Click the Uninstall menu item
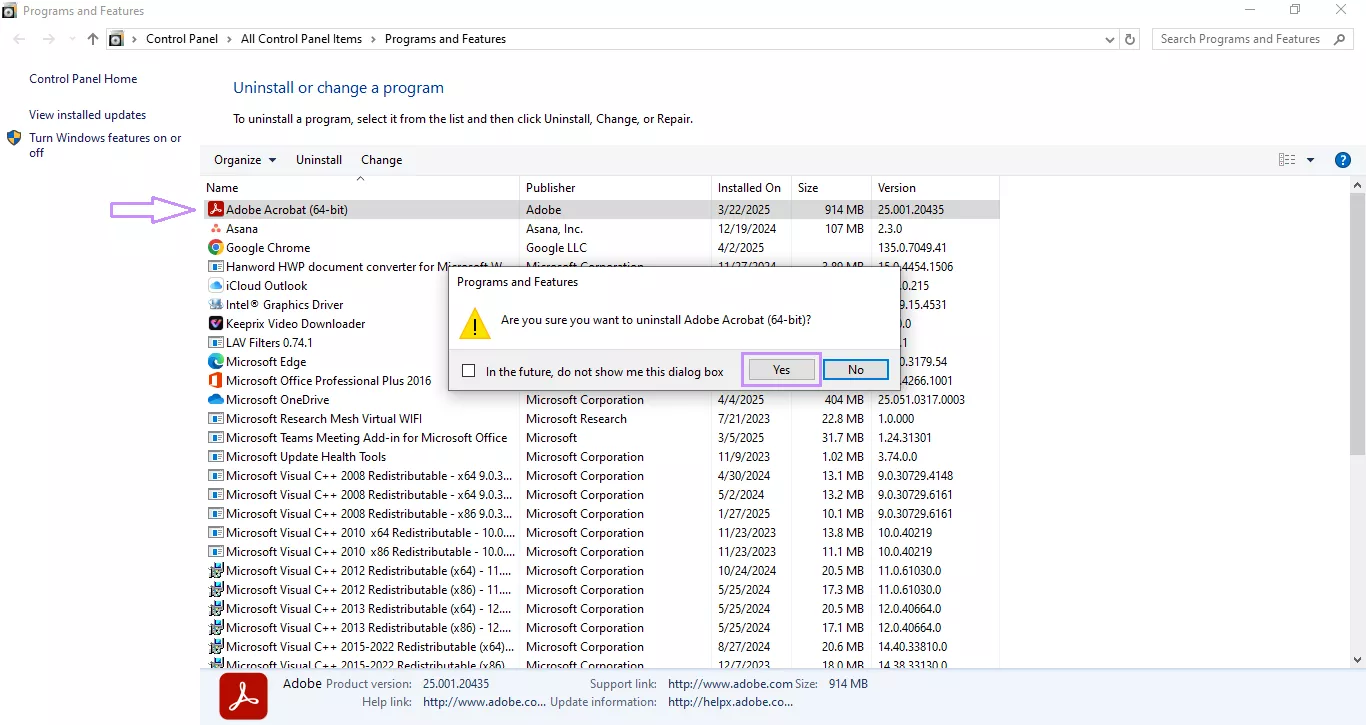This screenshot has height=725, width=1366. tap(319, 160)
